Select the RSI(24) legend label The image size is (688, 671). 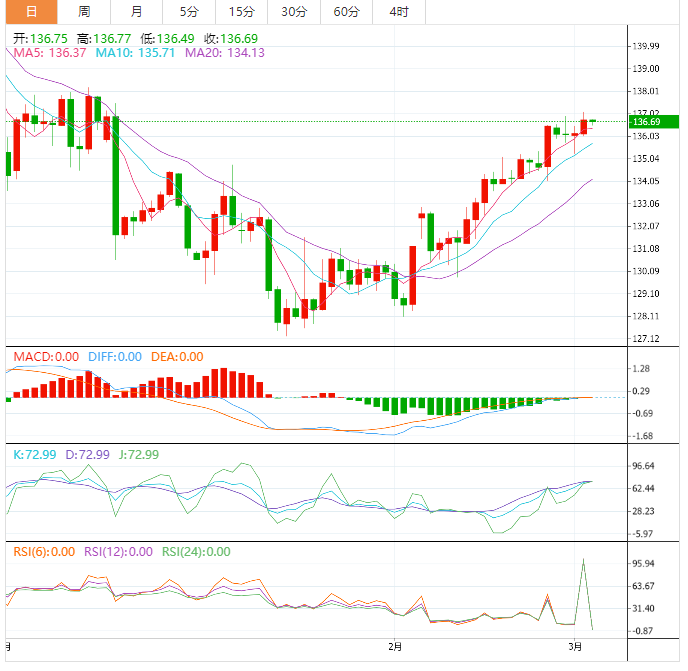(197, 552)
